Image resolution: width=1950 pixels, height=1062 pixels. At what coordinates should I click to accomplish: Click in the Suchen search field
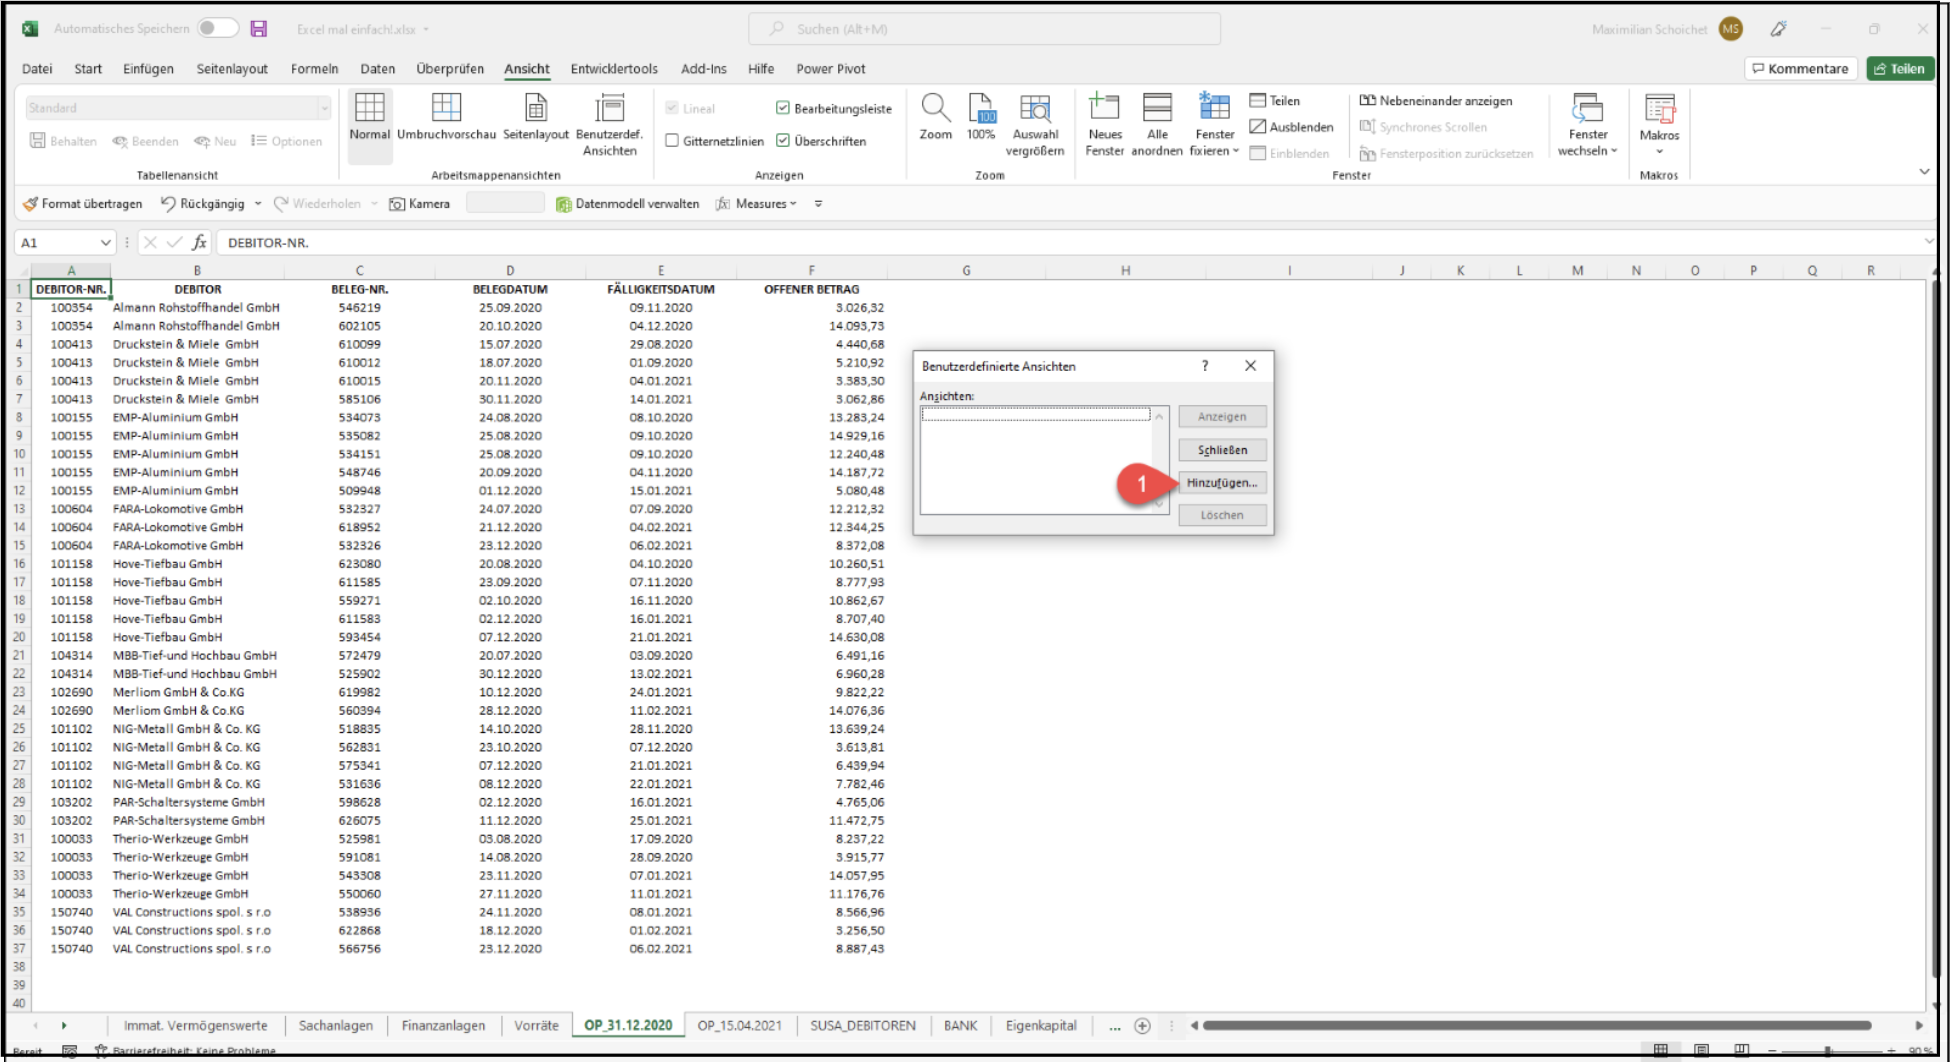tap(985, 29)
